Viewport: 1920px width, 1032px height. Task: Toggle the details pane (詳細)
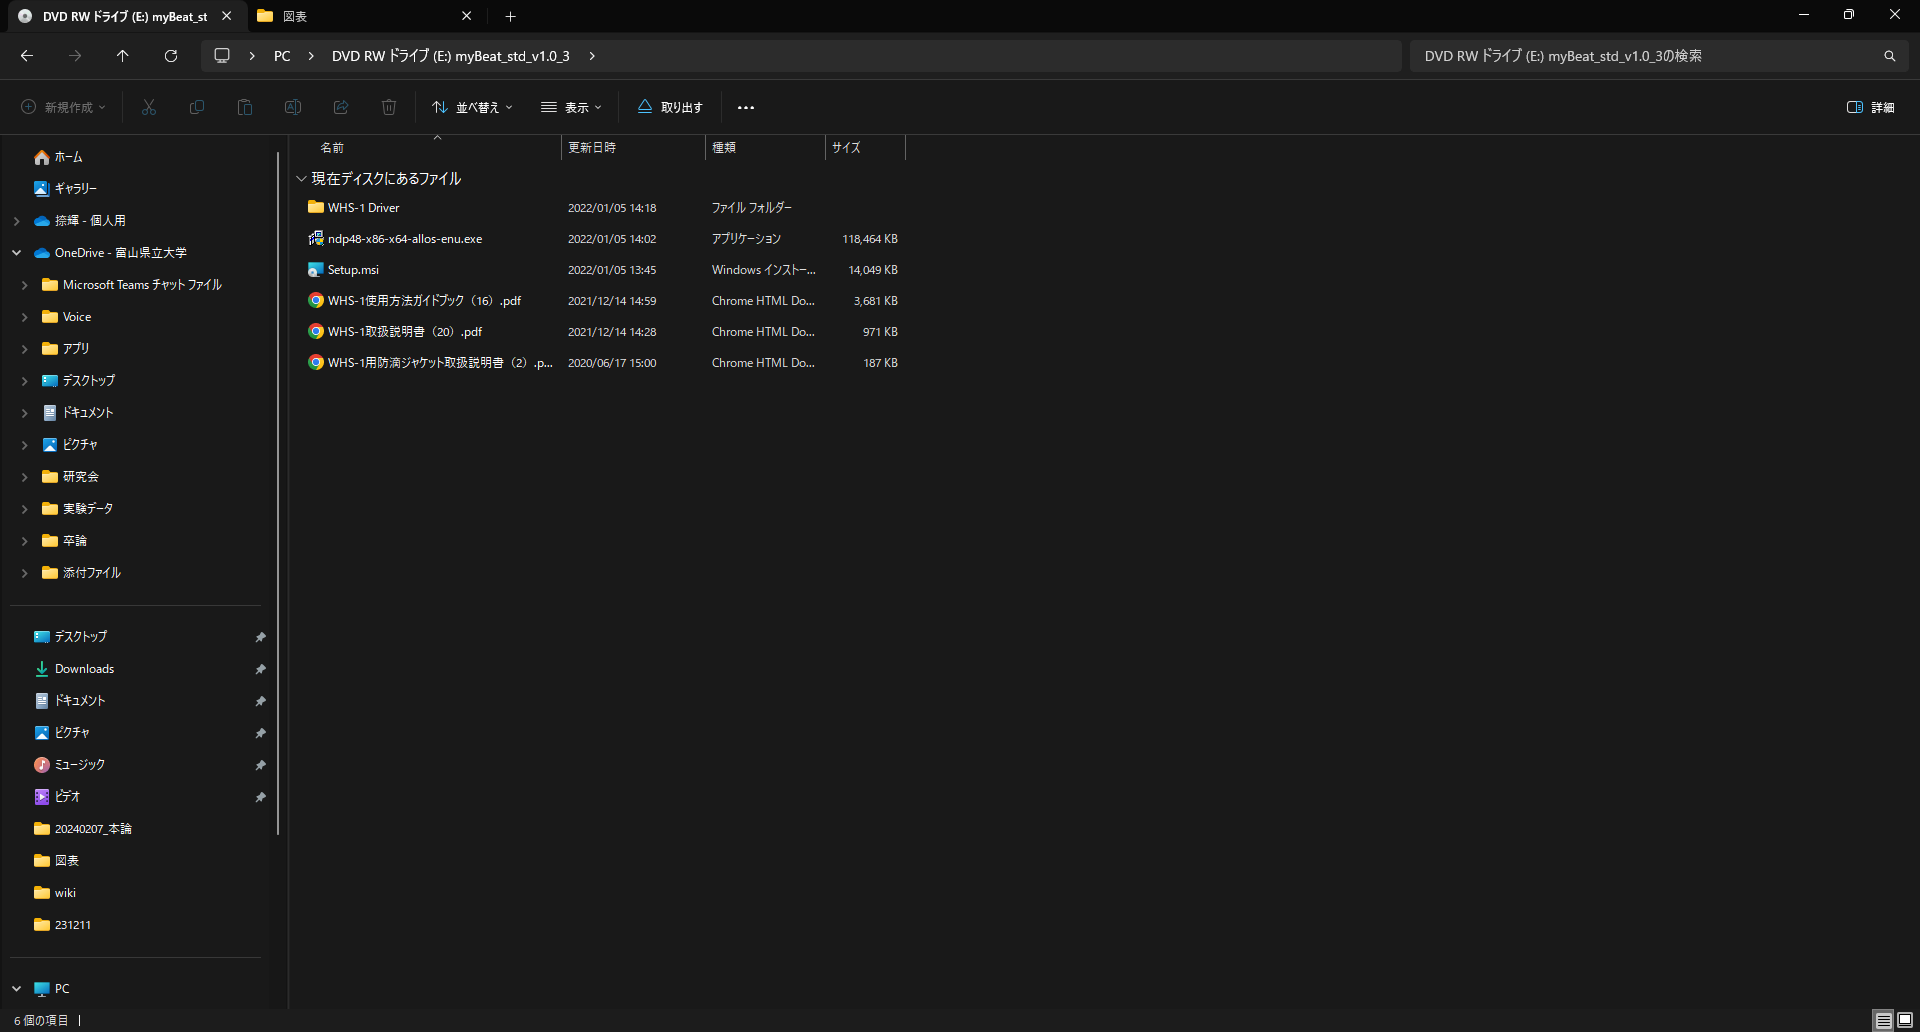point(1870,107)
